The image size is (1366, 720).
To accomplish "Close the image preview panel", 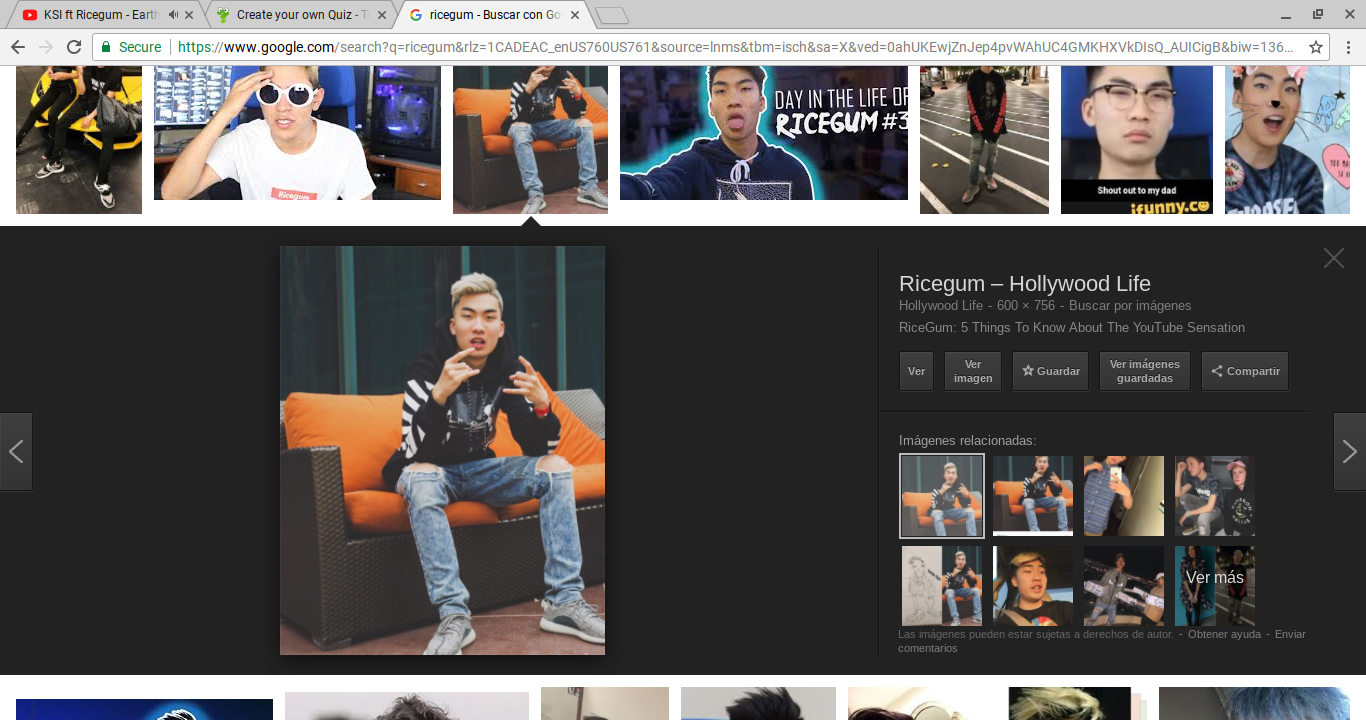I will coord(1334,258).
